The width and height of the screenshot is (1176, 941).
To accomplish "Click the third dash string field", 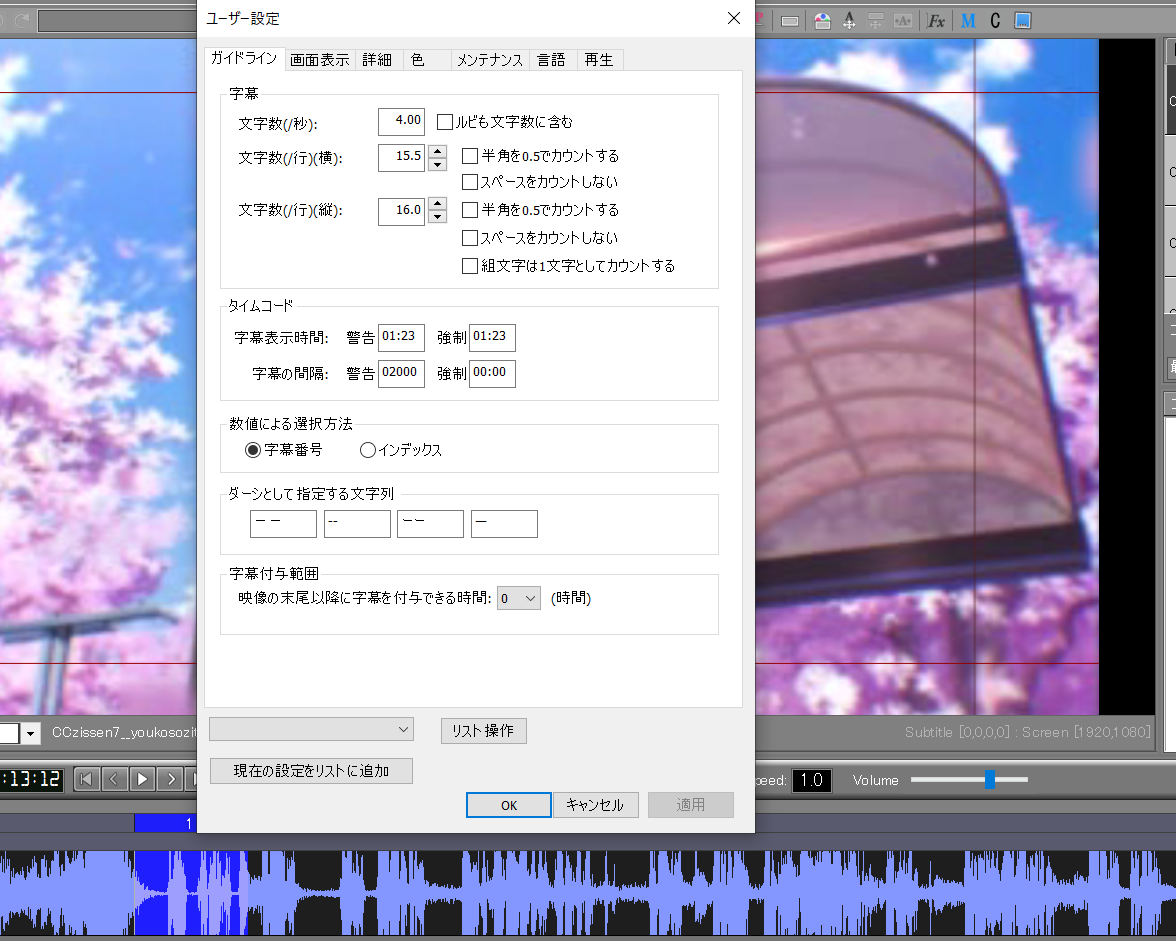I will click(430, 523).
